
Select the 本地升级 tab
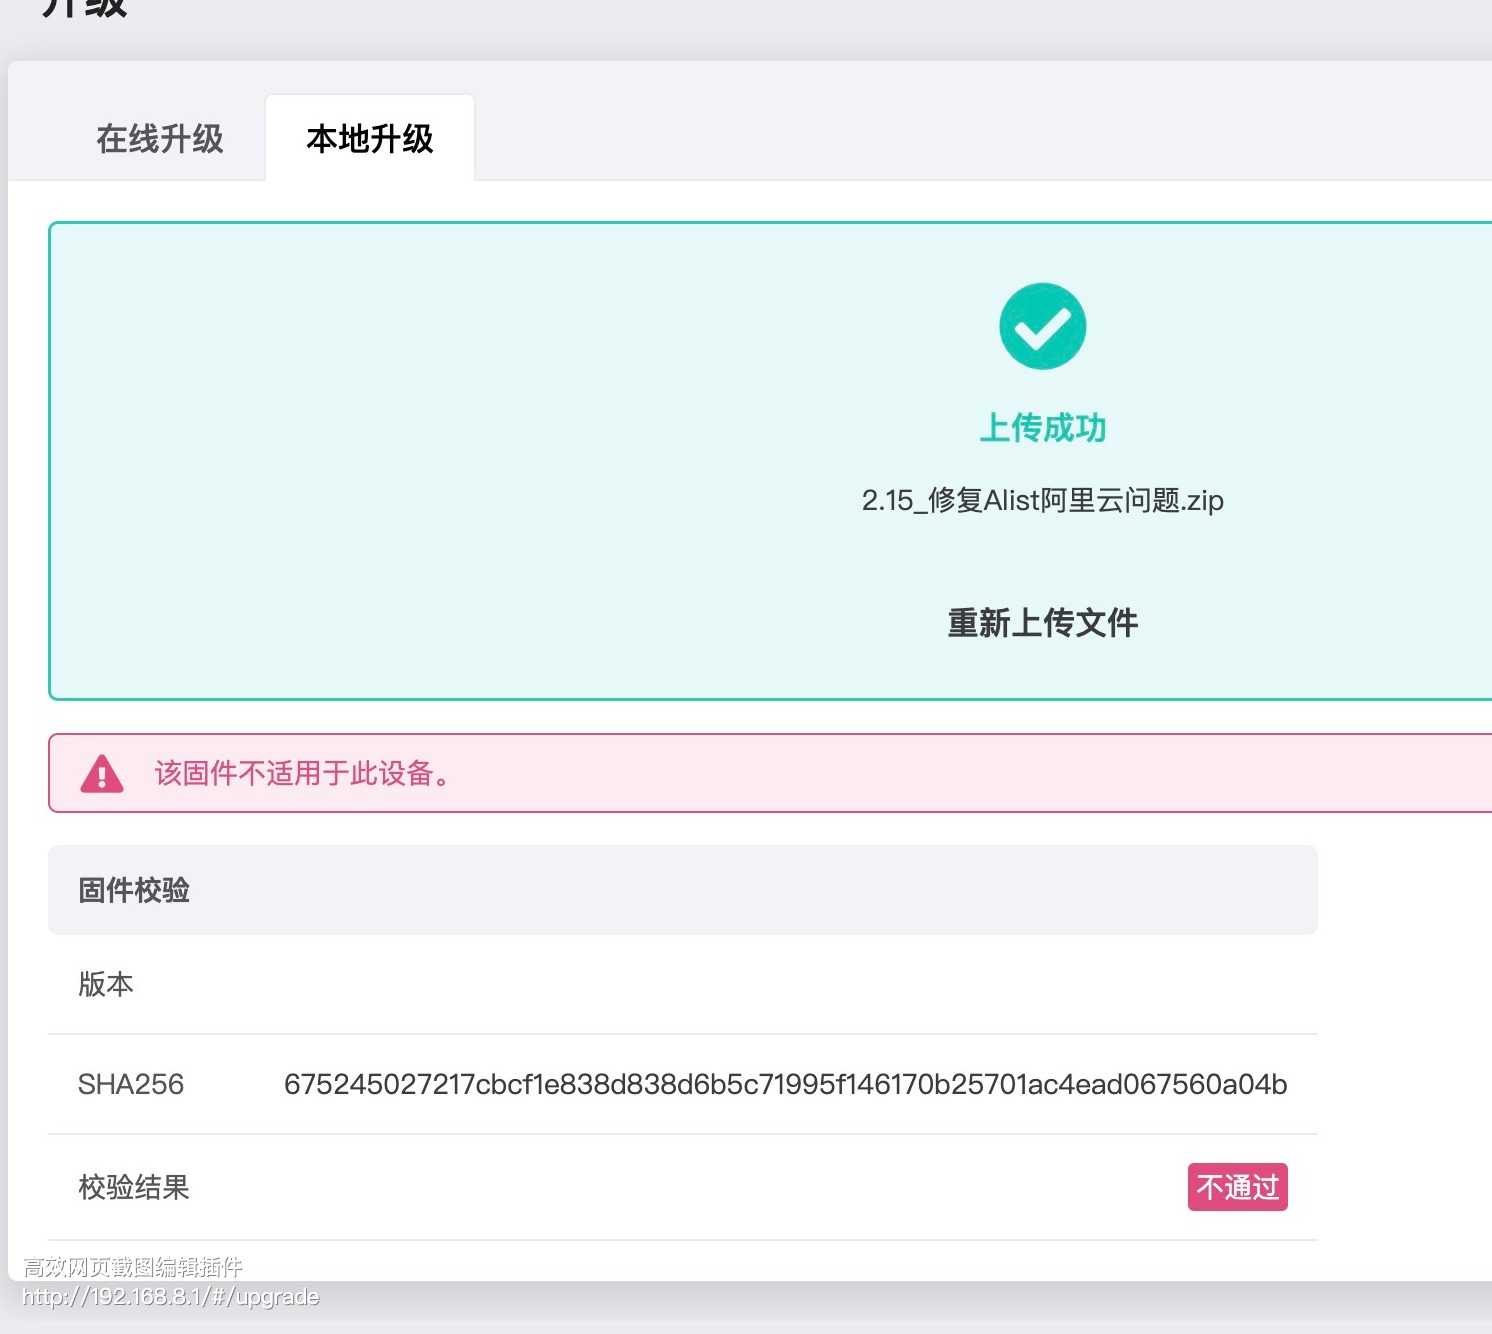[x=369, y=140]
